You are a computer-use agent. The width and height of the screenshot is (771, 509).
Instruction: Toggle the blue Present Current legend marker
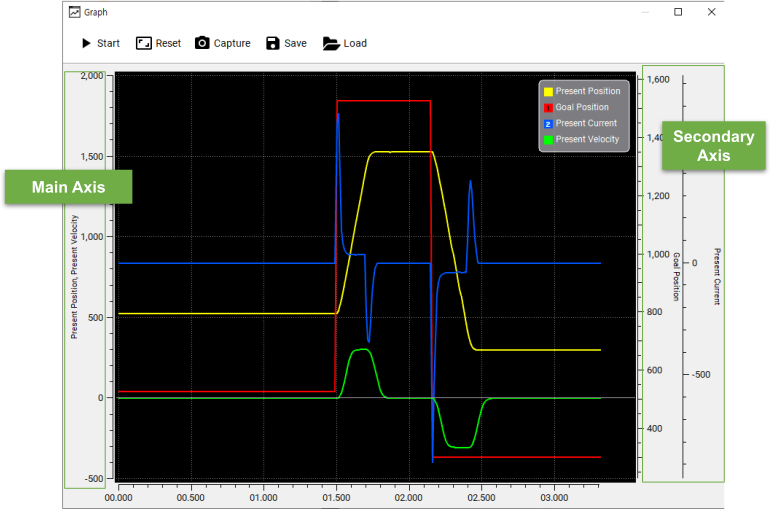tap(548, 123)
